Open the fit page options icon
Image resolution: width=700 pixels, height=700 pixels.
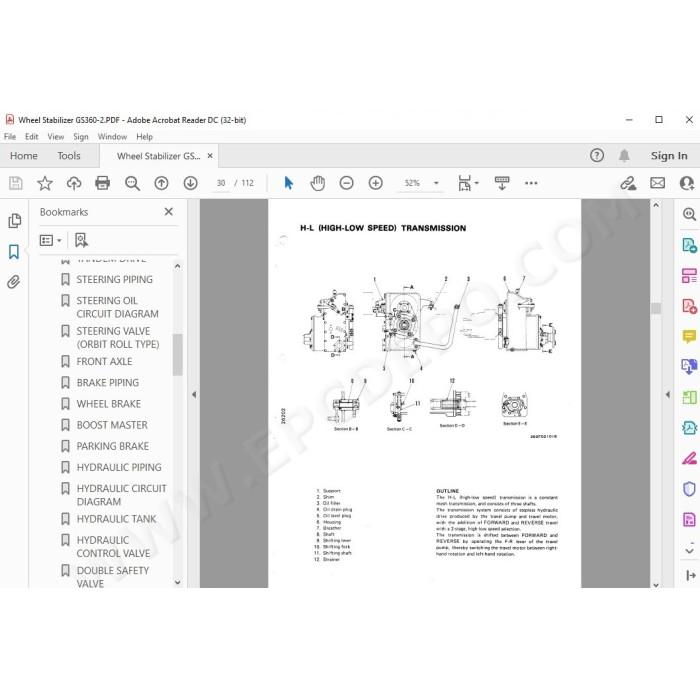click(465, 183)
